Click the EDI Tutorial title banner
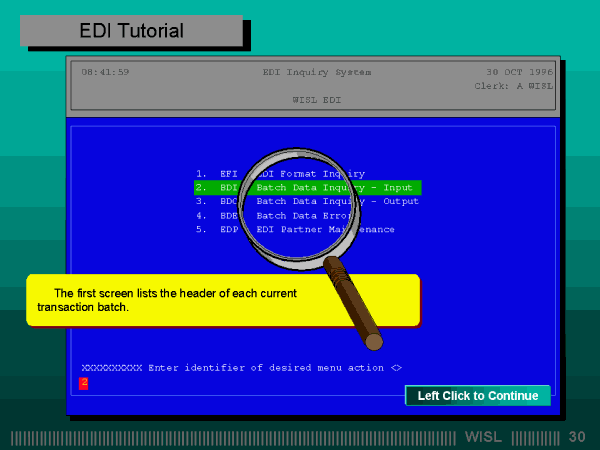 tap(131, 31)
